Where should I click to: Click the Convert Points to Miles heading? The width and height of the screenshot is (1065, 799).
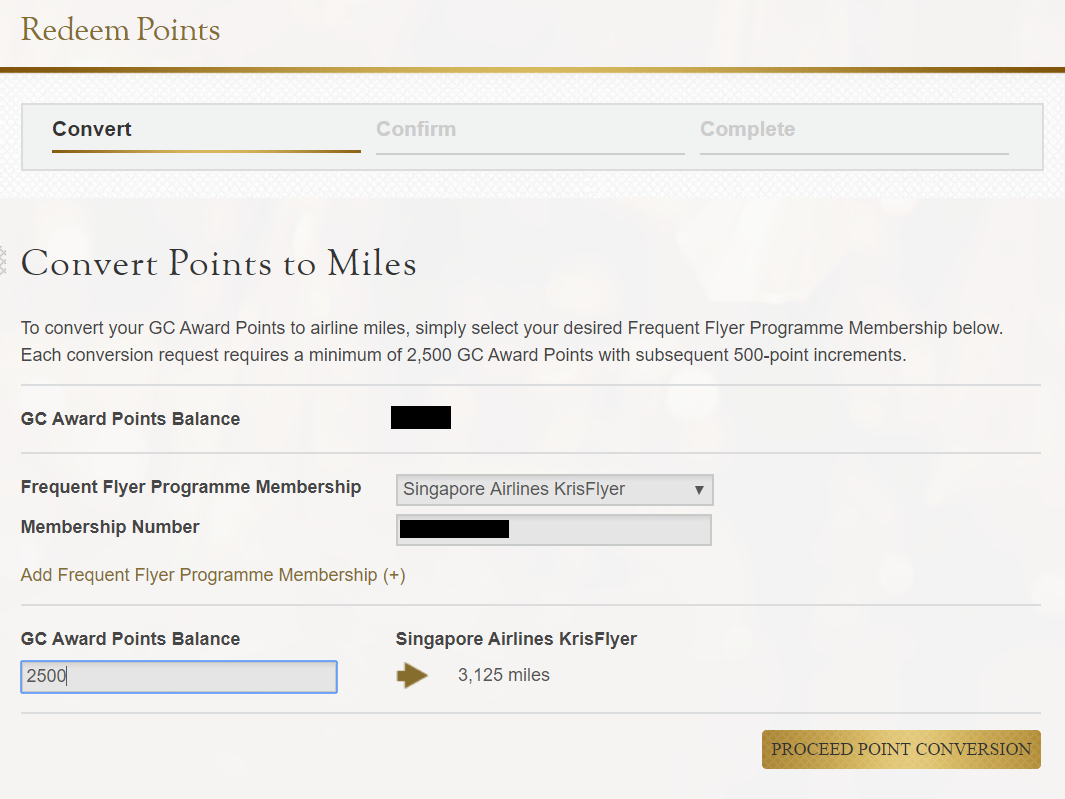219,264
